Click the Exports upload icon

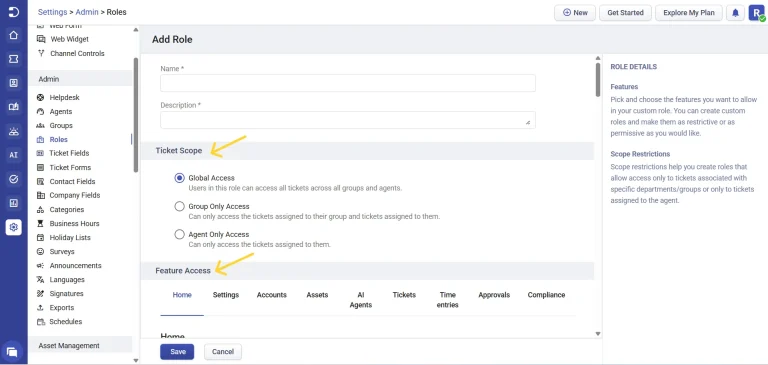pyautogui.click(x=40, y=308)
